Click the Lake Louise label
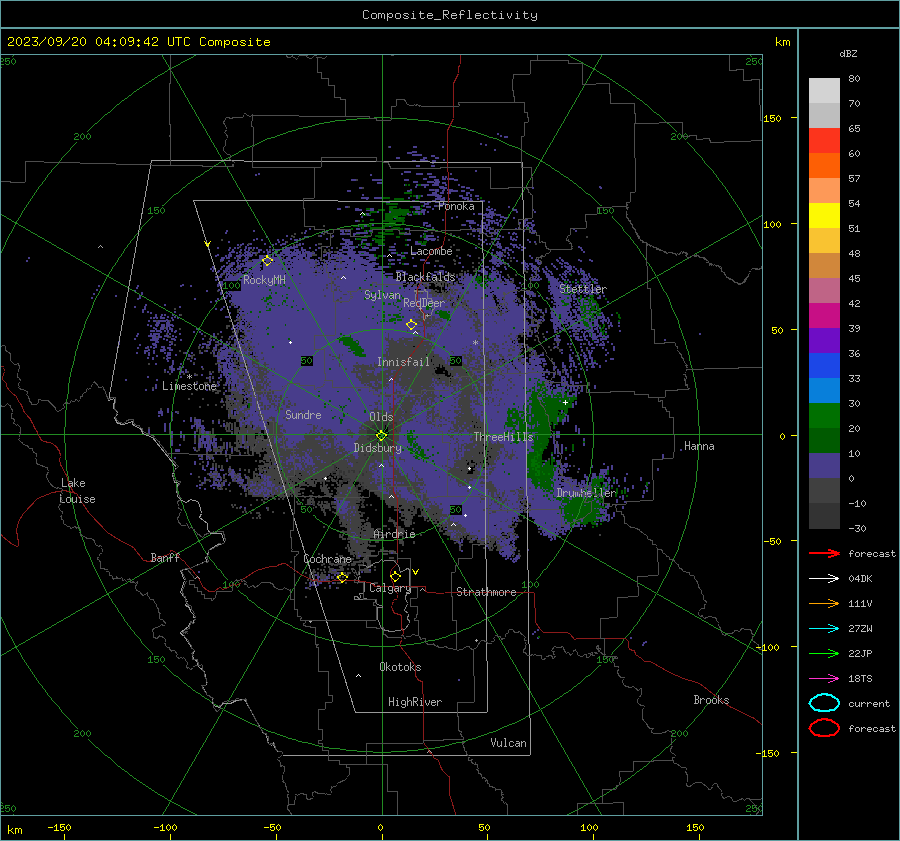This screenshot has width=900, height=841. (77, 491)
